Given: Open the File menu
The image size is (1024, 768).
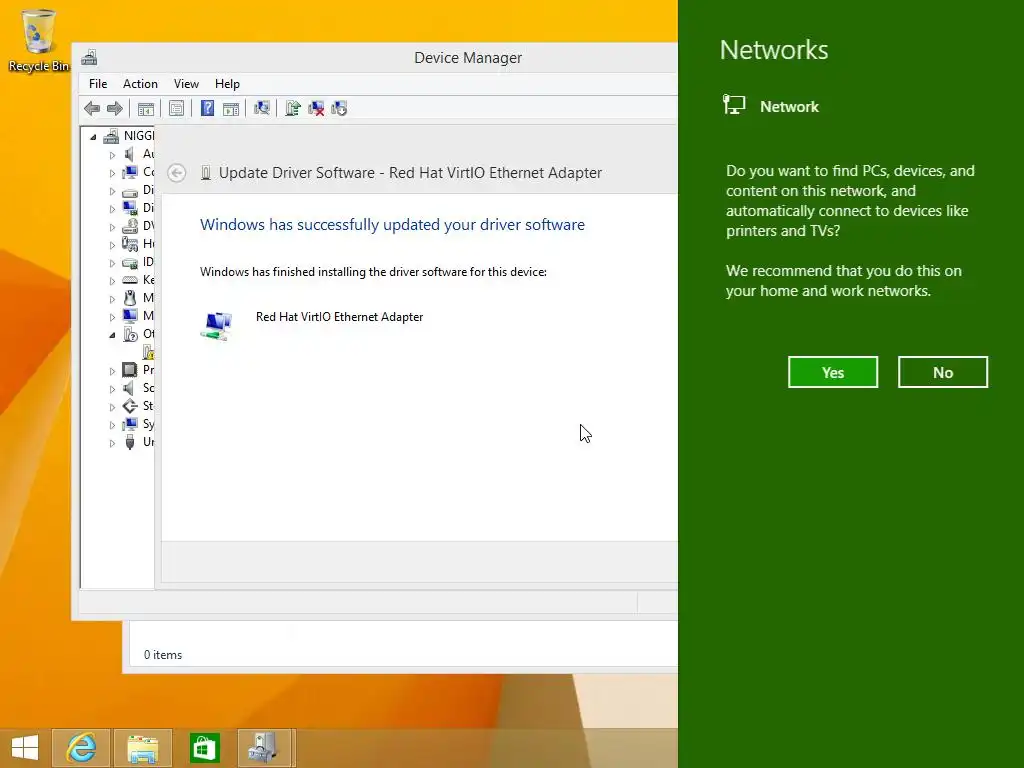Looking at the screenshot, I should pos(98,84).
